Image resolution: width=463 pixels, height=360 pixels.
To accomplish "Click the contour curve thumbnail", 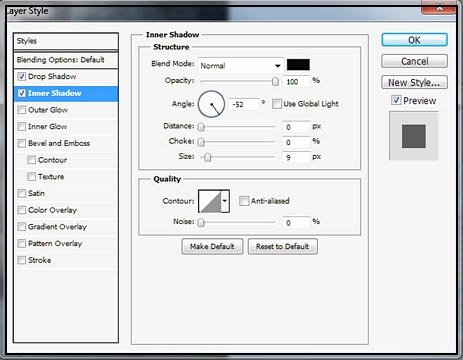I will (x=210, y=201).
